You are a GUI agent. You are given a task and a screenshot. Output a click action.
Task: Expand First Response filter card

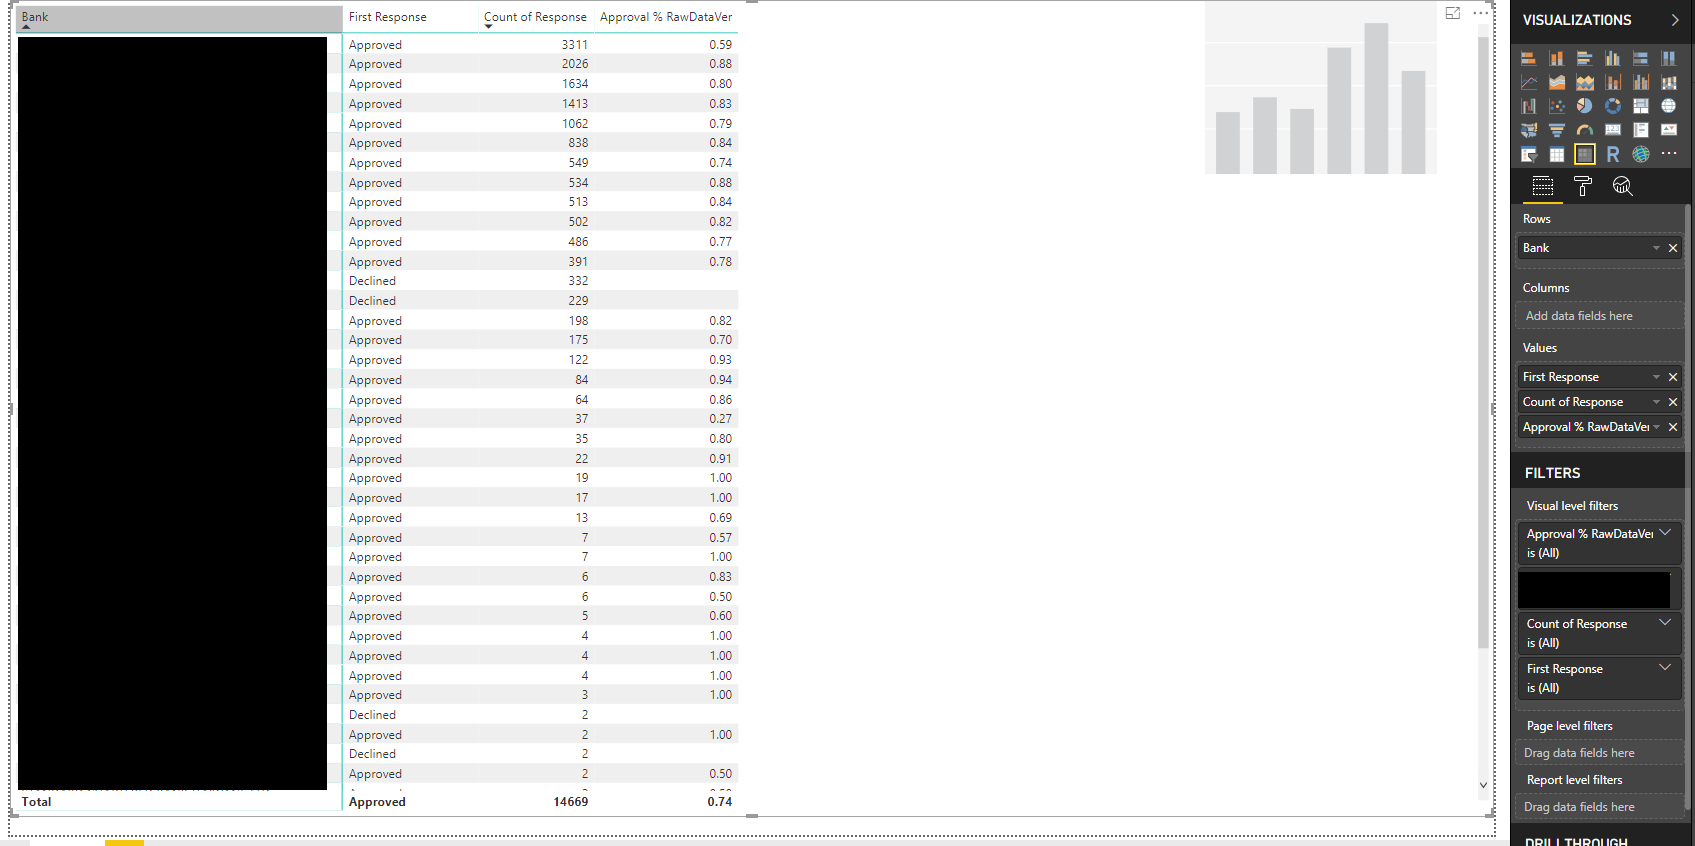(x=1665, y=667)
